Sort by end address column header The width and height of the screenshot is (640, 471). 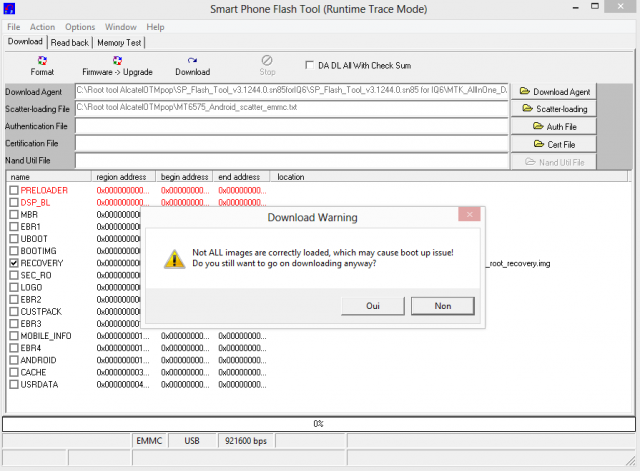point(242,177)
